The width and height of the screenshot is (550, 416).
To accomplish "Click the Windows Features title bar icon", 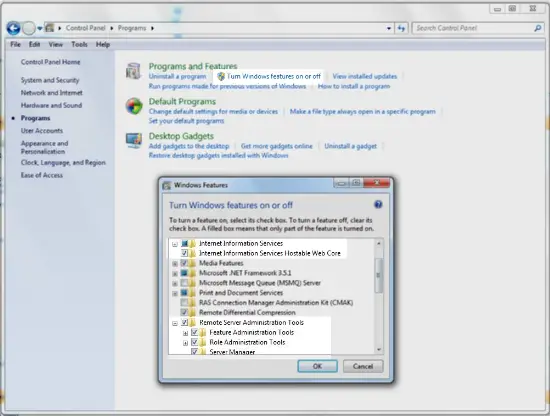I will tap(167, 185).
